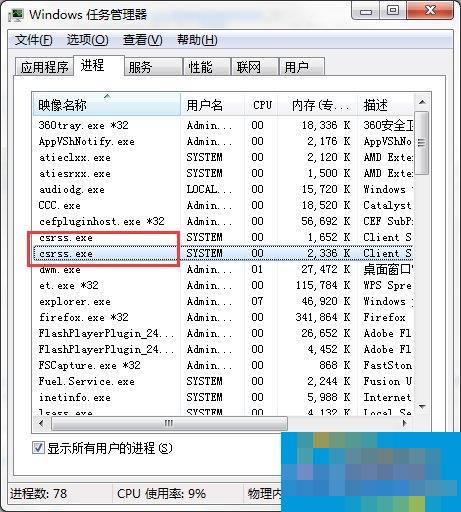Sort by 用户名 column header

212,105
